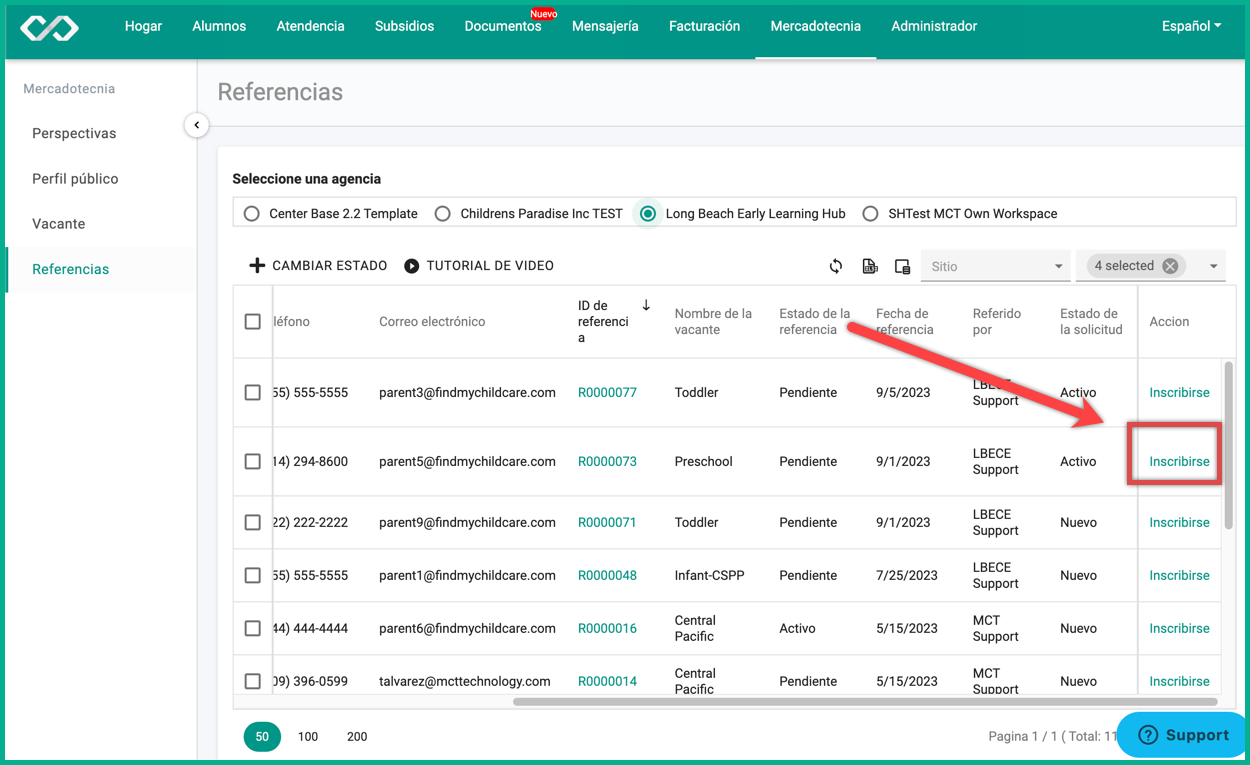Open the Sitio dropdown
Viewport: 1250px width, 765px height.
[995, 266]
